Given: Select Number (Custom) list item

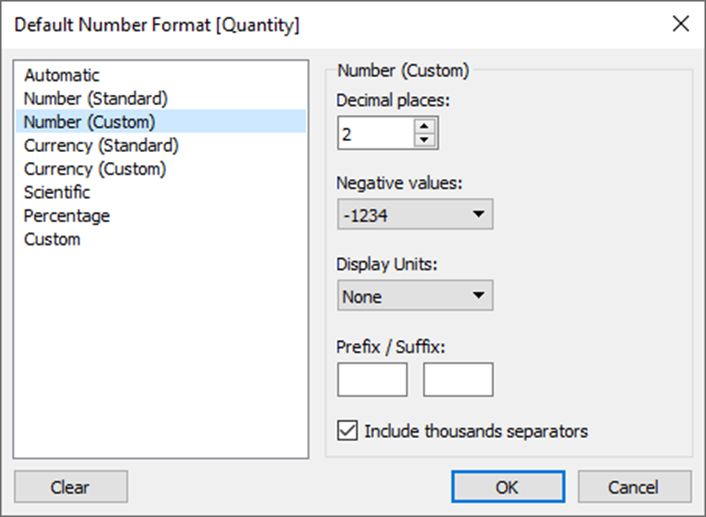Looking at the screenshot, I should tap(90, 122).
